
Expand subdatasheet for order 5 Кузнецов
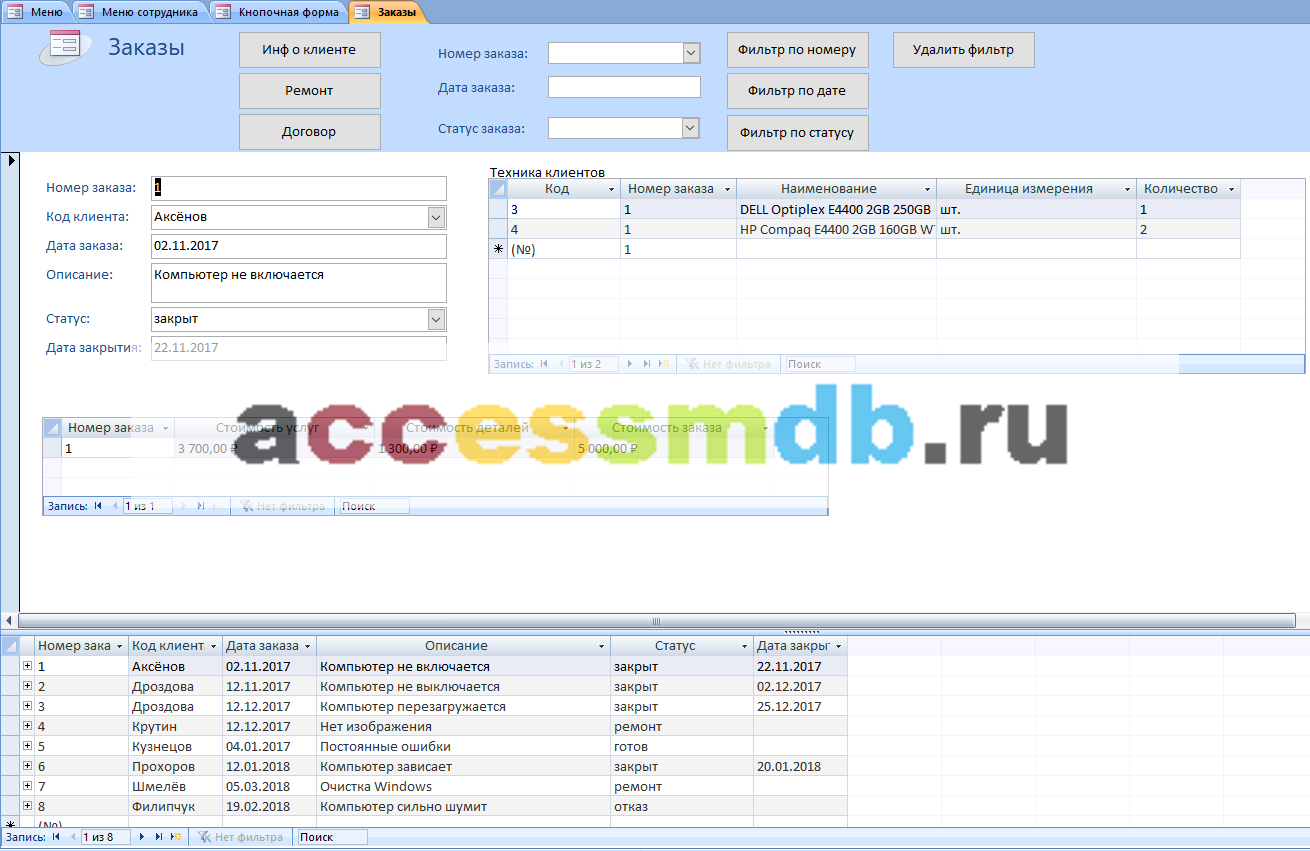27,746
